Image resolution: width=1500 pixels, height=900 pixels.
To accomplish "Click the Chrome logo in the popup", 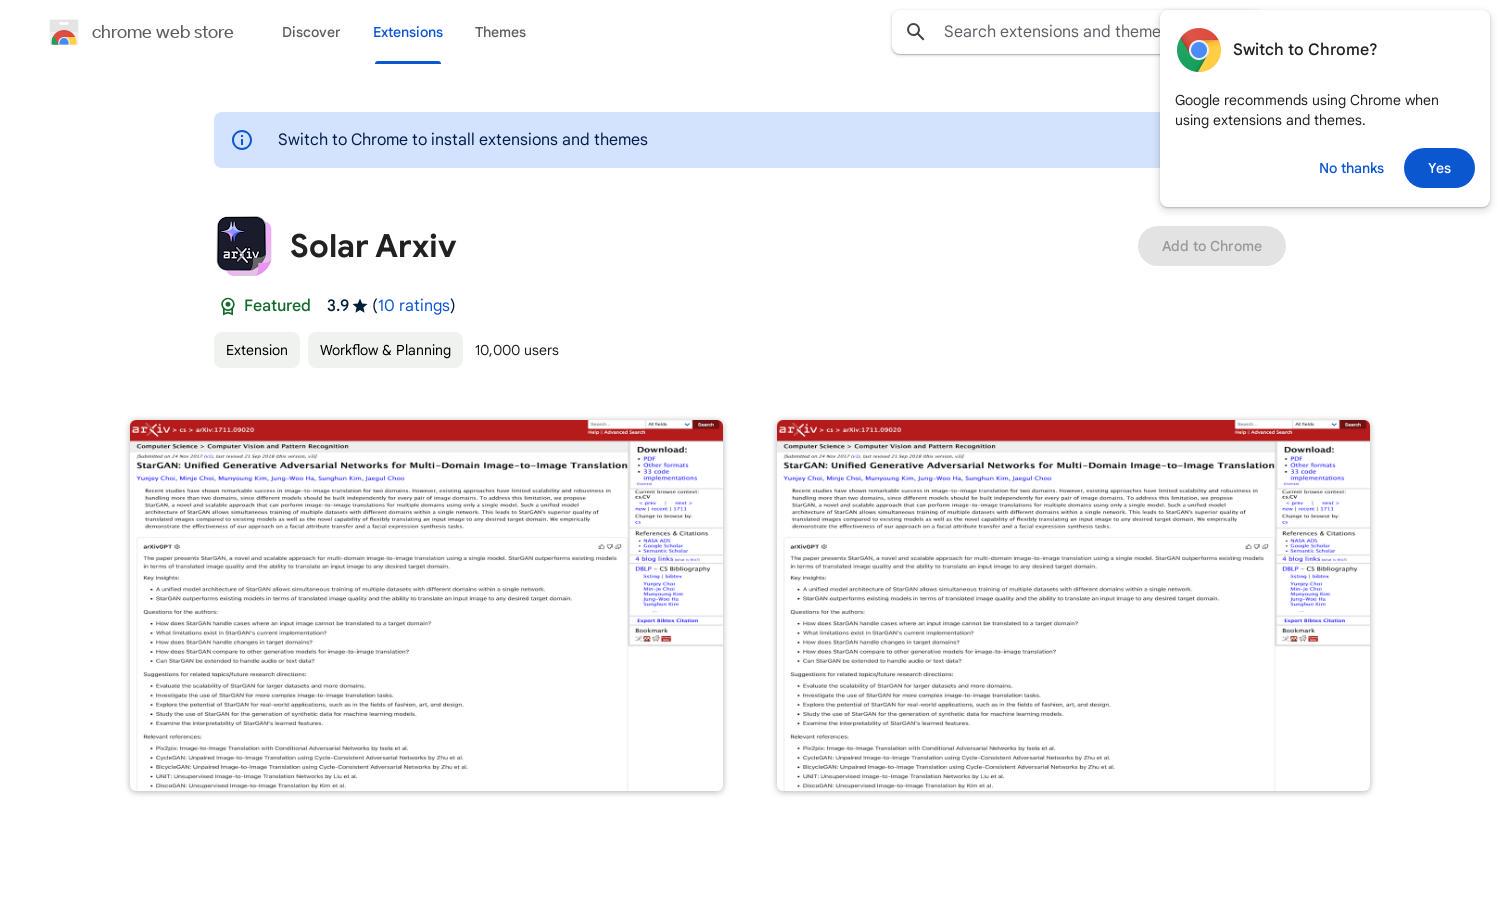I will (1198, 50).
